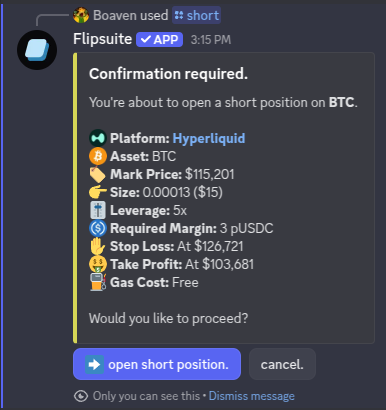The height and width of the screenshot is (410, 386).
Task: Click the eye icon near "Only you can see this"
Action: point(81,396)
